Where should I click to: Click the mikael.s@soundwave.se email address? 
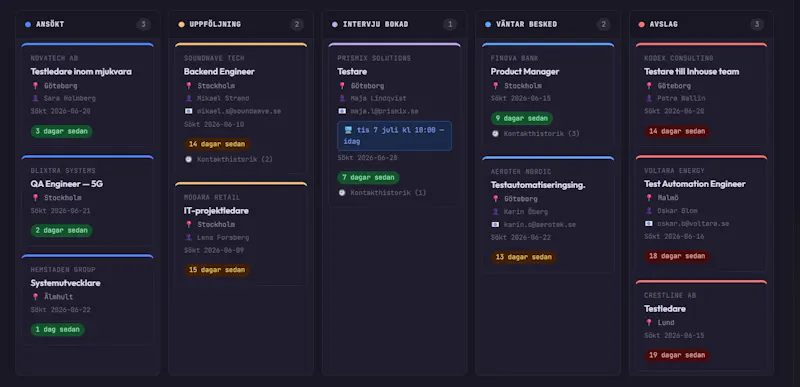pyautogui.click(x=239, y=111)
